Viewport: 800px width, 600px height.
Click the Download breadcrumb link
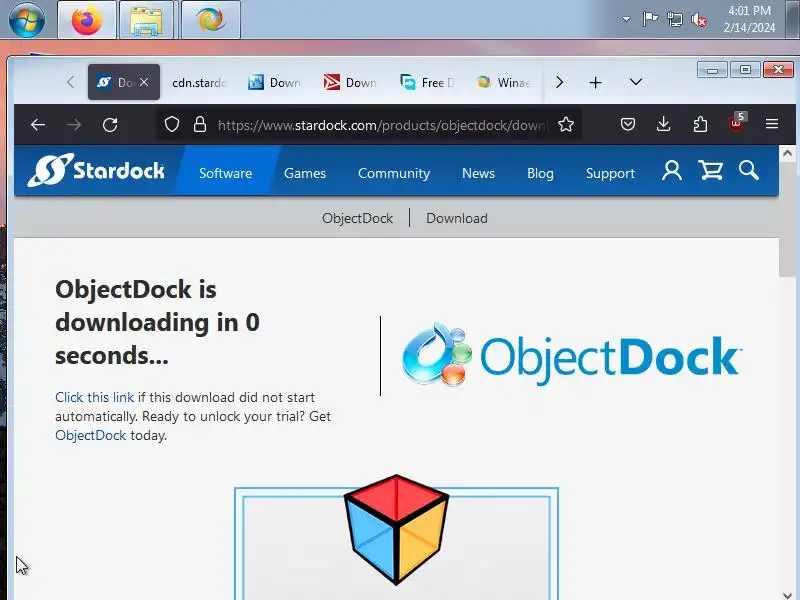pos(457,218)
